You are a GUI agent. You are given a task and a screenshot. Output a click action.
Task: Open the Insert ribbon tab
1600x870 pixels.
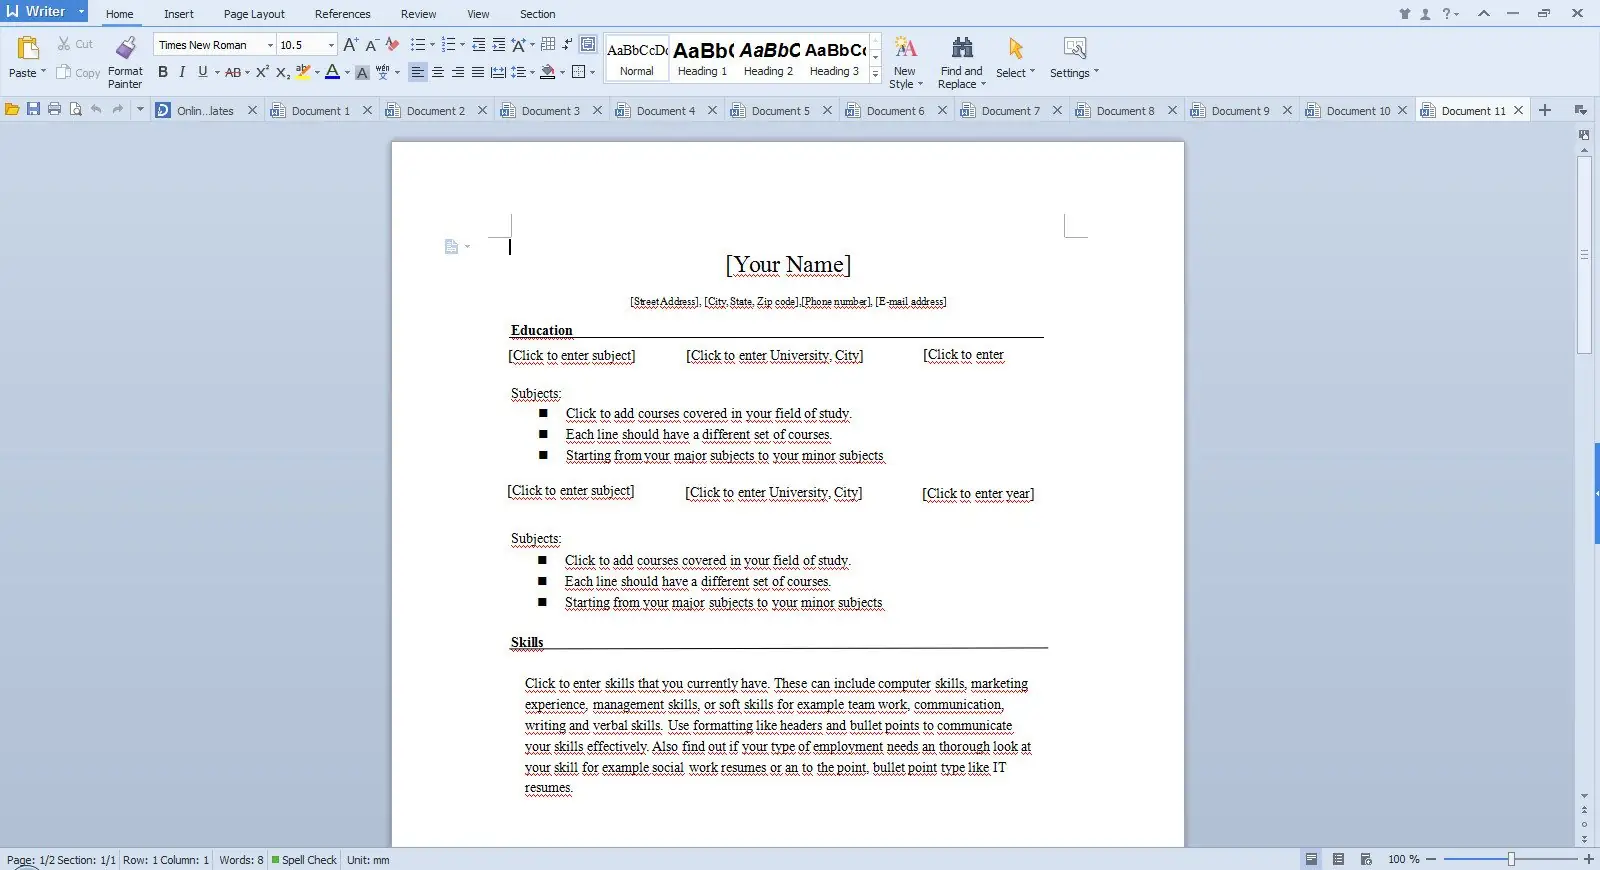pyautogui.click(x=179, y=14)
